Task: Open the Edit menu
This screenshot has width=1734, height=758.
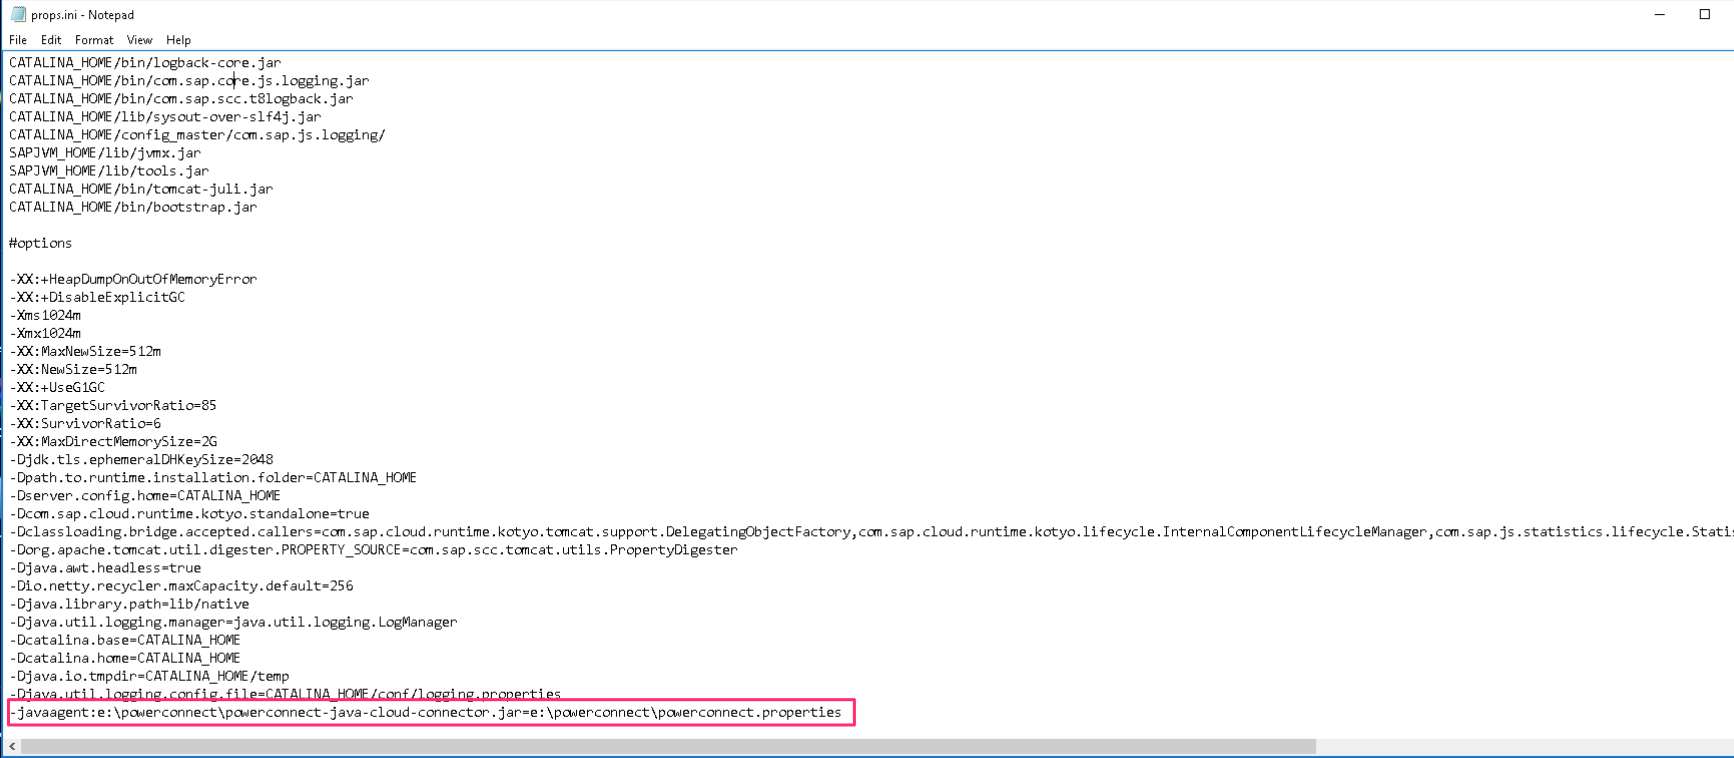Action: coord(51,40)
